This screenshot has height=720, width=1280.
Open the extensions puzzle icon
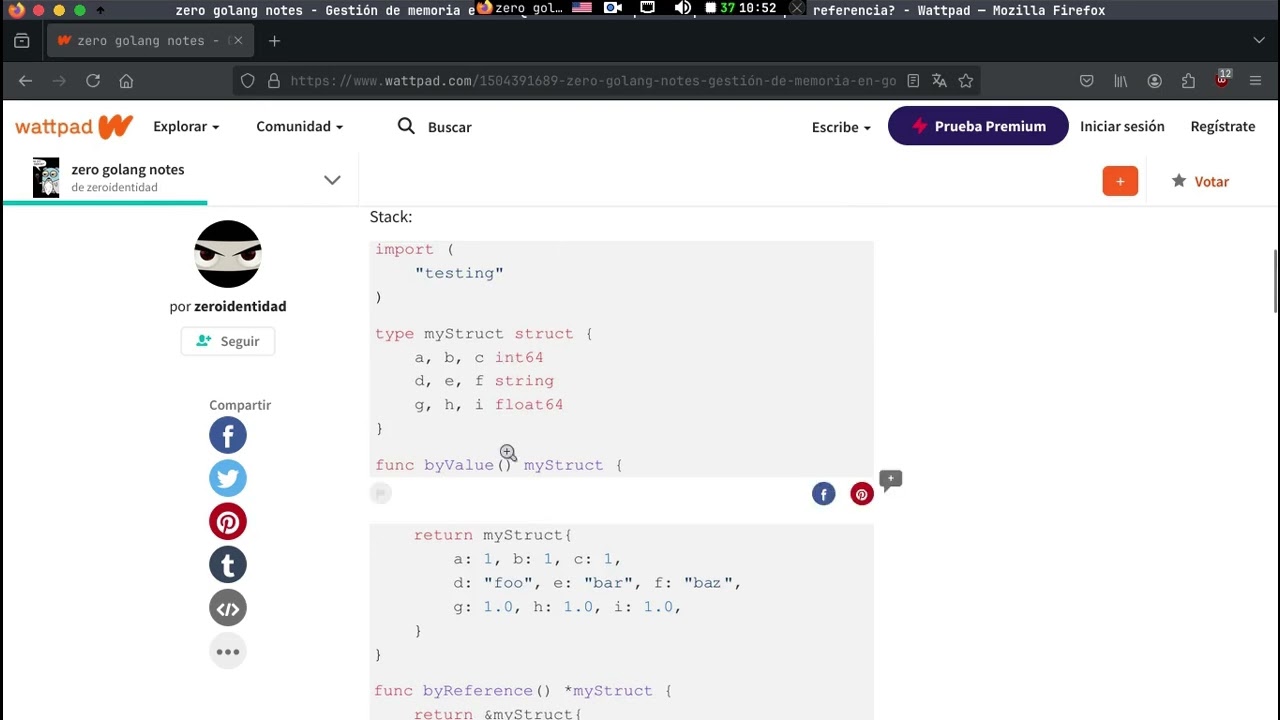pos(1188,81)
